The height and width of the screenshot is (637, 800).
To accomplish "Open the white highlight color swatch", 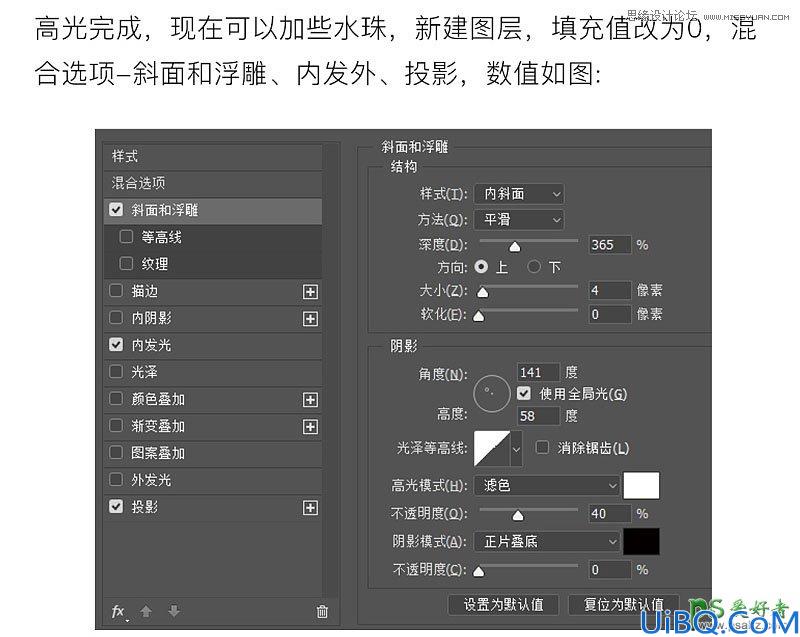I will 641,486.
